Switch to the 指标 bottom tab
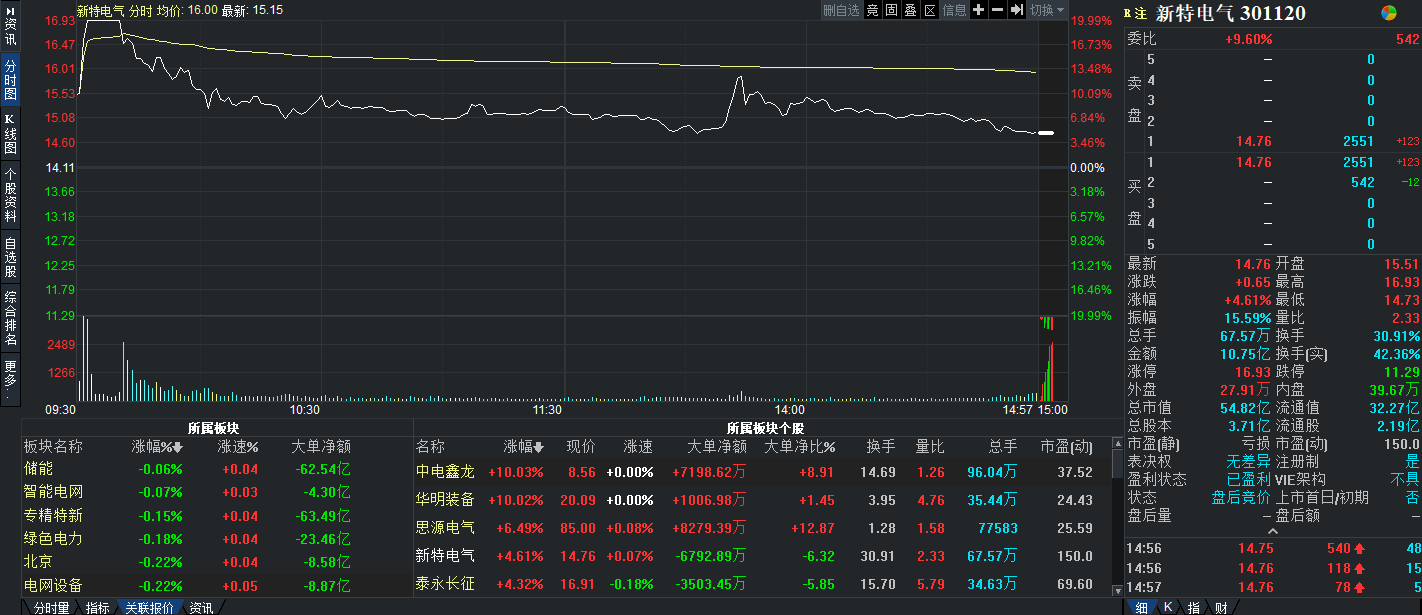 pos(97,608)
